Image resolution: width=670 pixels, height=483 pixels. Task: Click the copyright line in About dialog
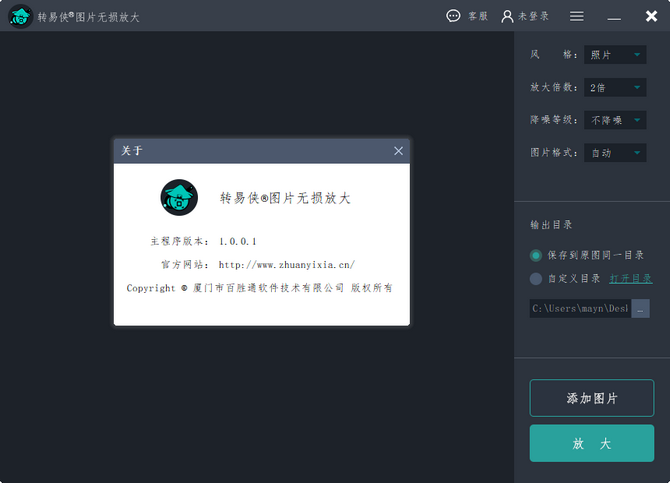click(x=259, y=288)
